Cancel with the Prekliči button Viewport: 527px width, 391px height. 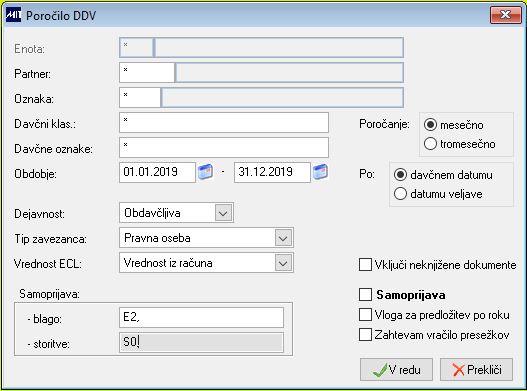pyautogui.click(x=476, y=369)
